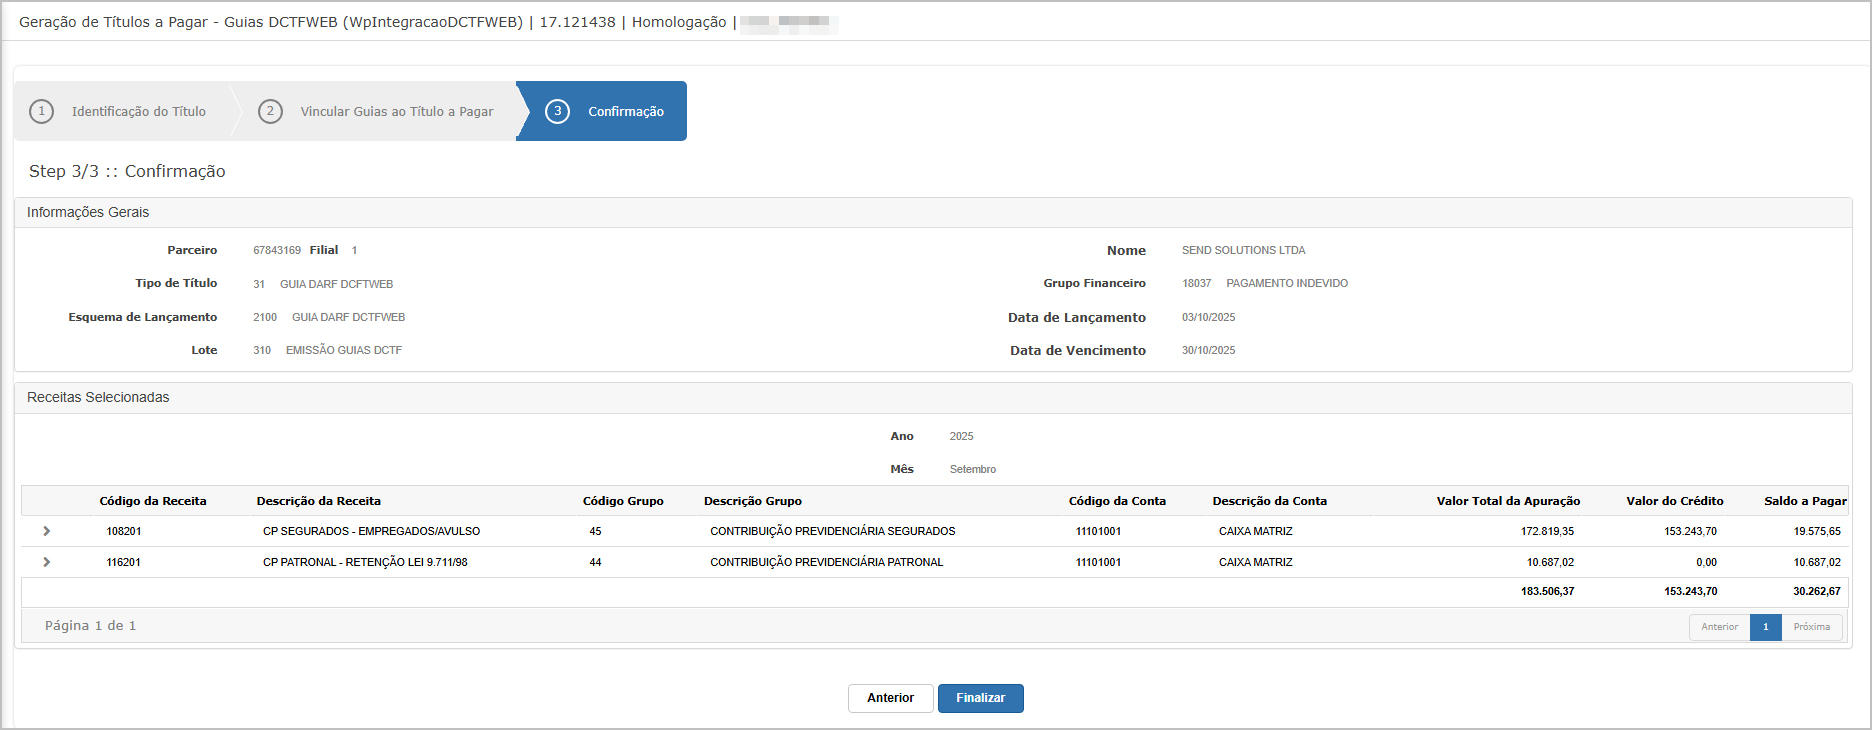
Task: Go to Identificação do Título step
Action: click(x=138, y=112)
